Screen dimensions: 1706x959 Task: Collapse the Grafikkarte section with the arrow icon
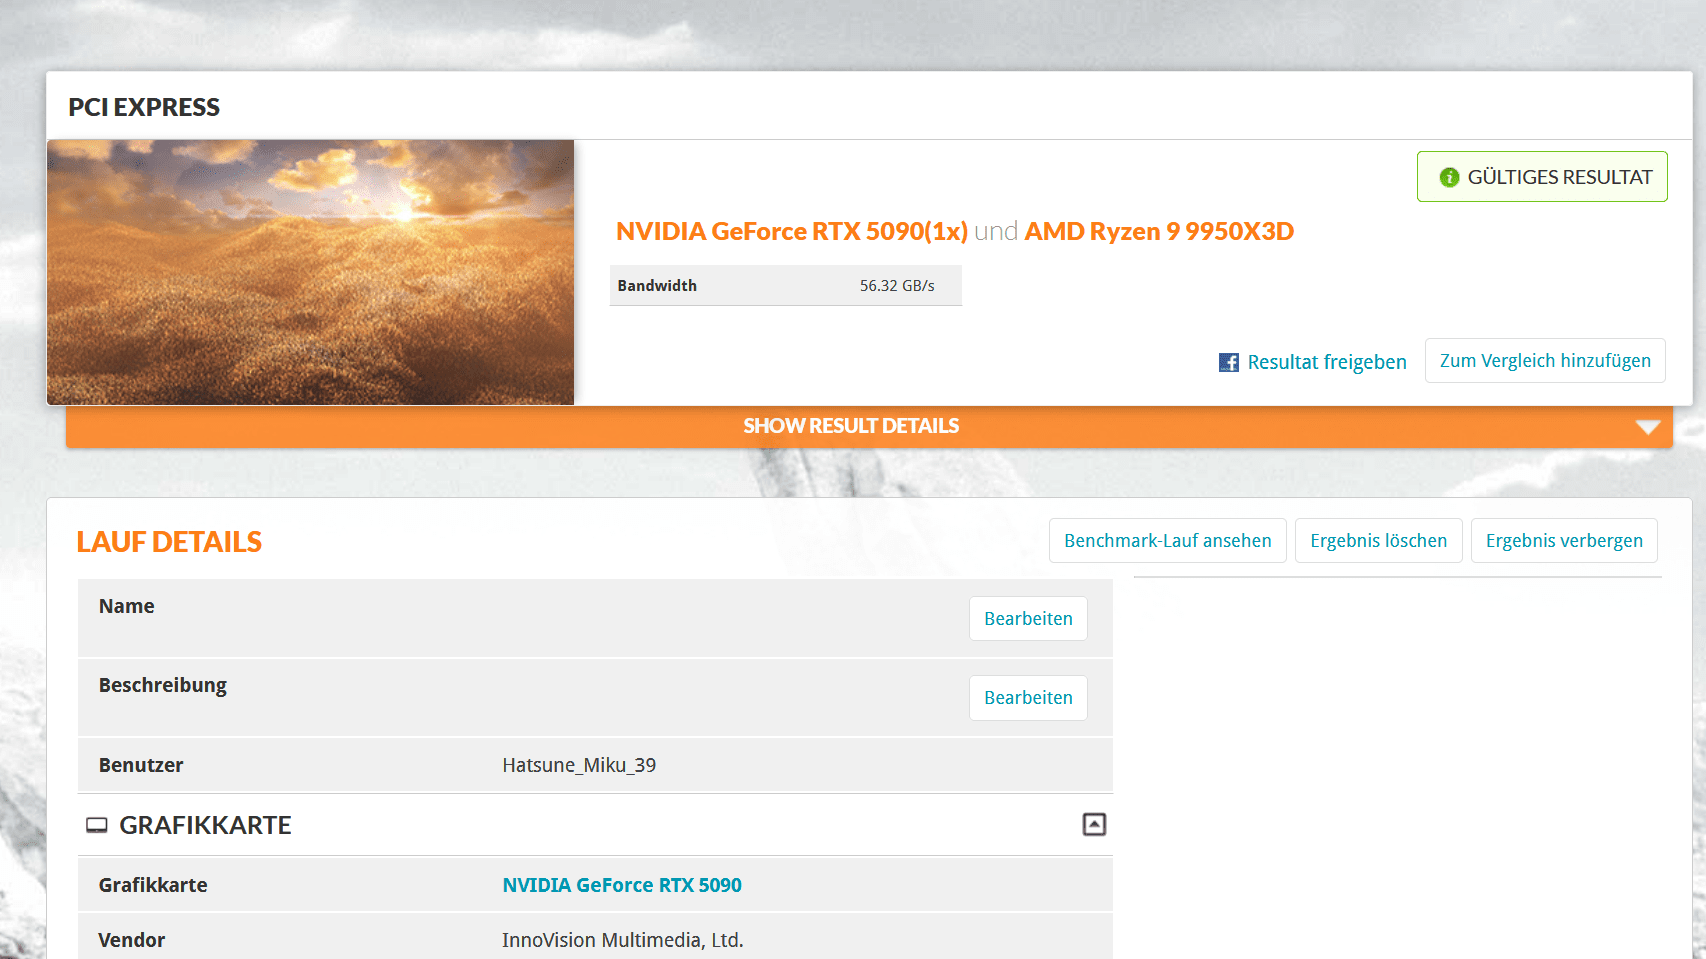(x=1094, y=824)
